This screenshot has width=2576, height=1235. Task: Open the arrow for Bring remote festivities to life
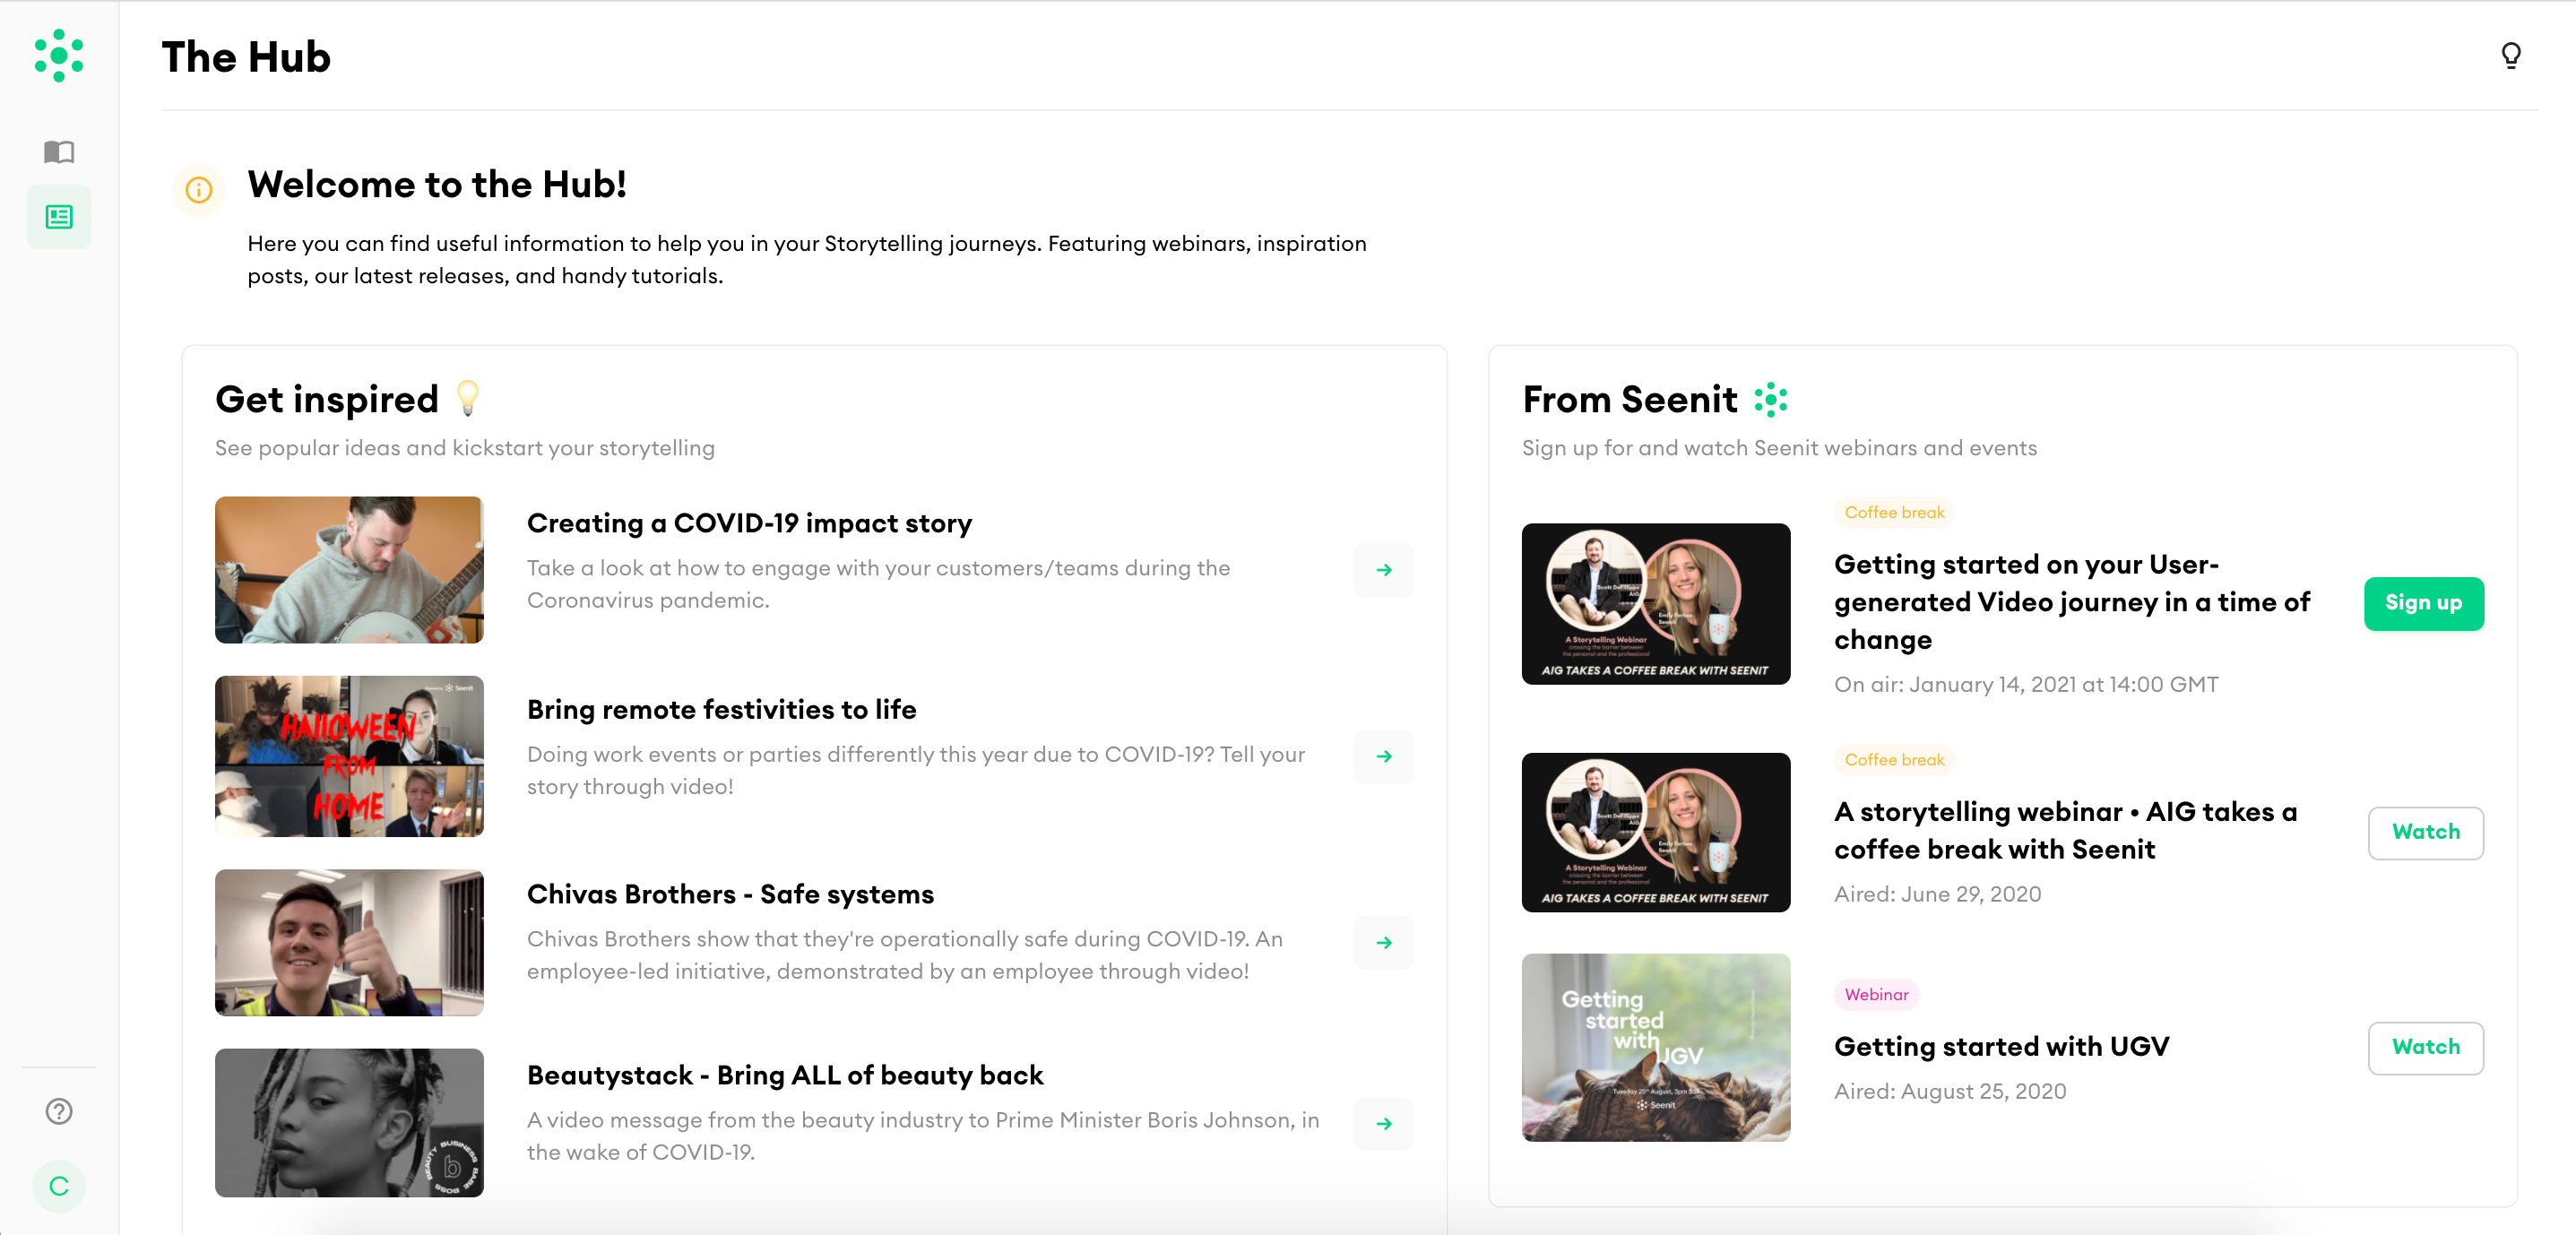click(x=1384, y=756)
